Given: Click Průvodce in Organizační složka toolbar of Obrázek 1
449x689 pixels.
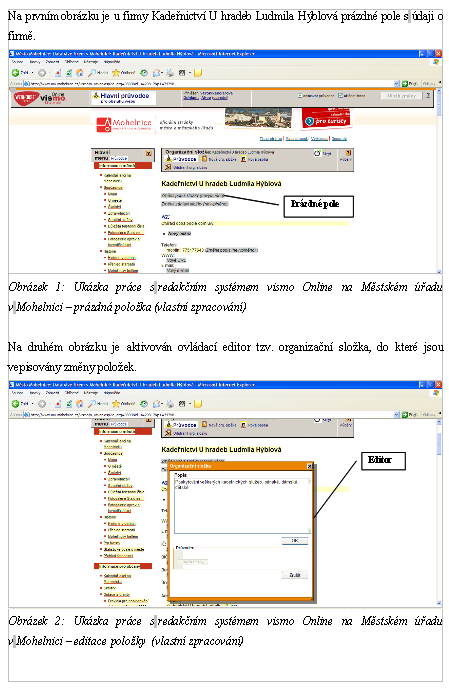Looking at the screenshot, I should [181, 159].
